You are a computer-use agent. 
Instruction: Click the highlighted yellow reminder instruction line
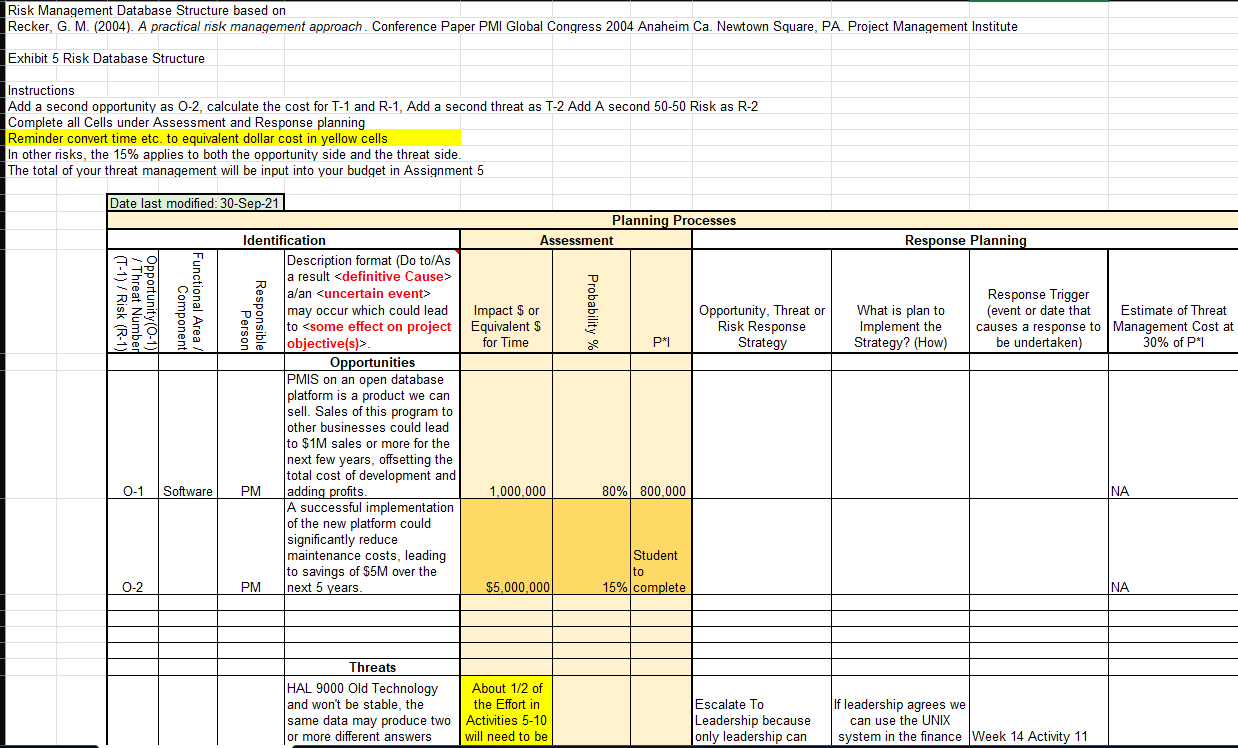[x=233, y=138]
